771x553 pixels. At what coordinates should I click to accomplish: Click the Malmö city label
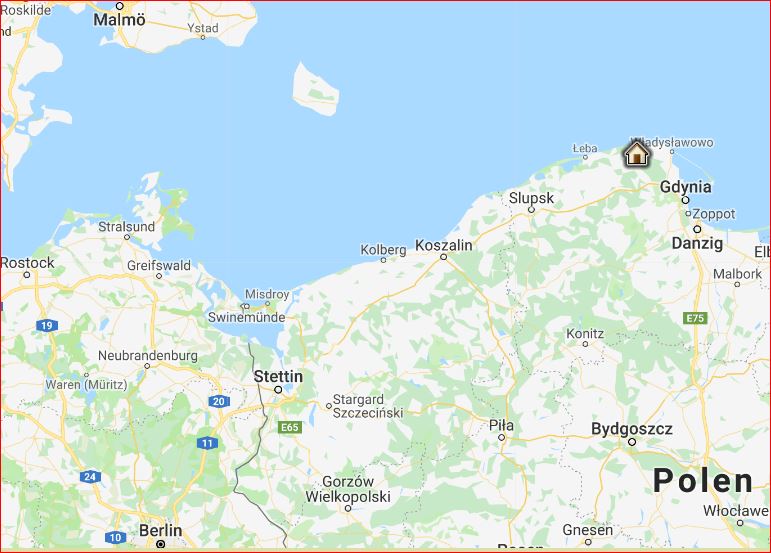click(x=119, y=20)
